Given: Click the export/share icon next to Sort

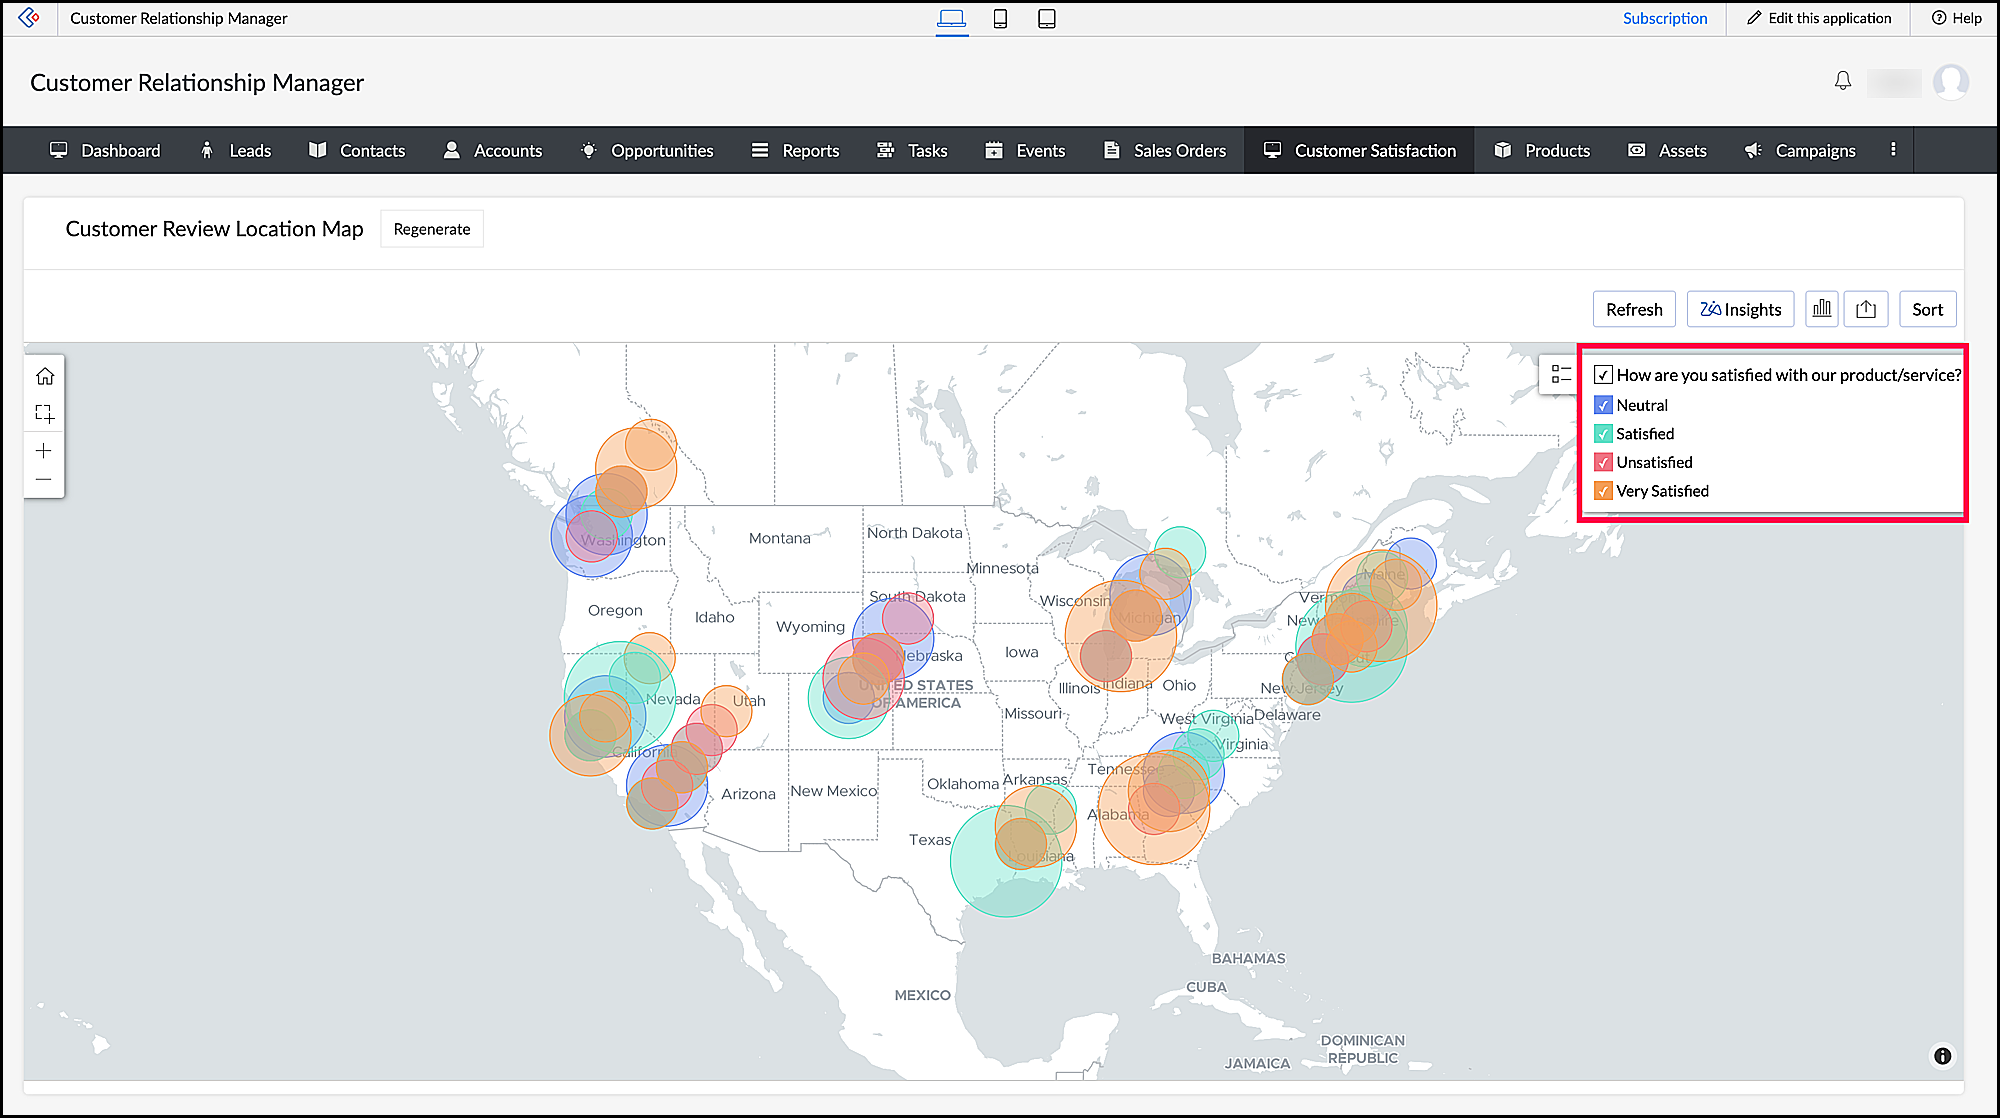Looking at the screenshot, I should 1865,309.
